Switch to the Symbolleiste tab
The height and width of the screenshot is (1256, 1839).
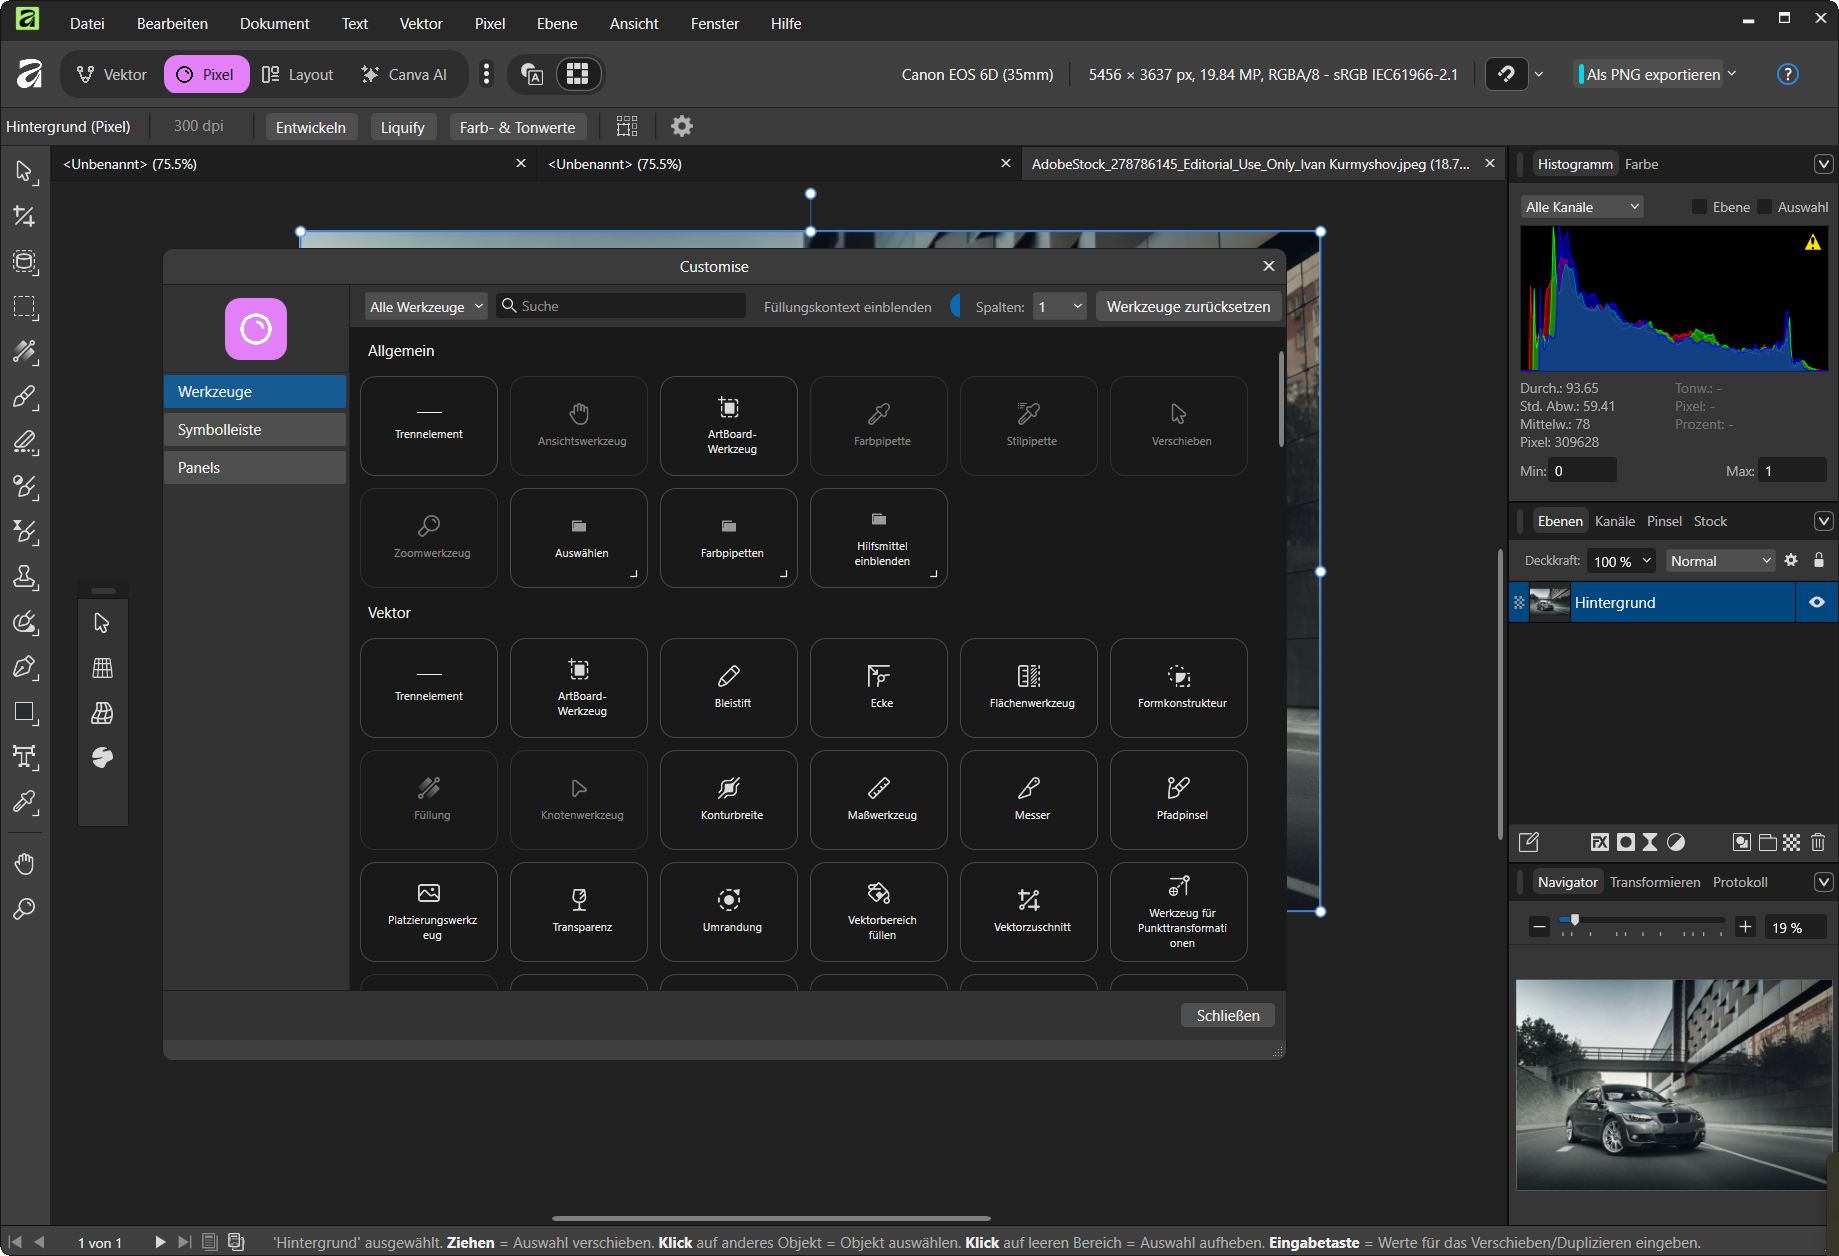(x=255, y=430)
